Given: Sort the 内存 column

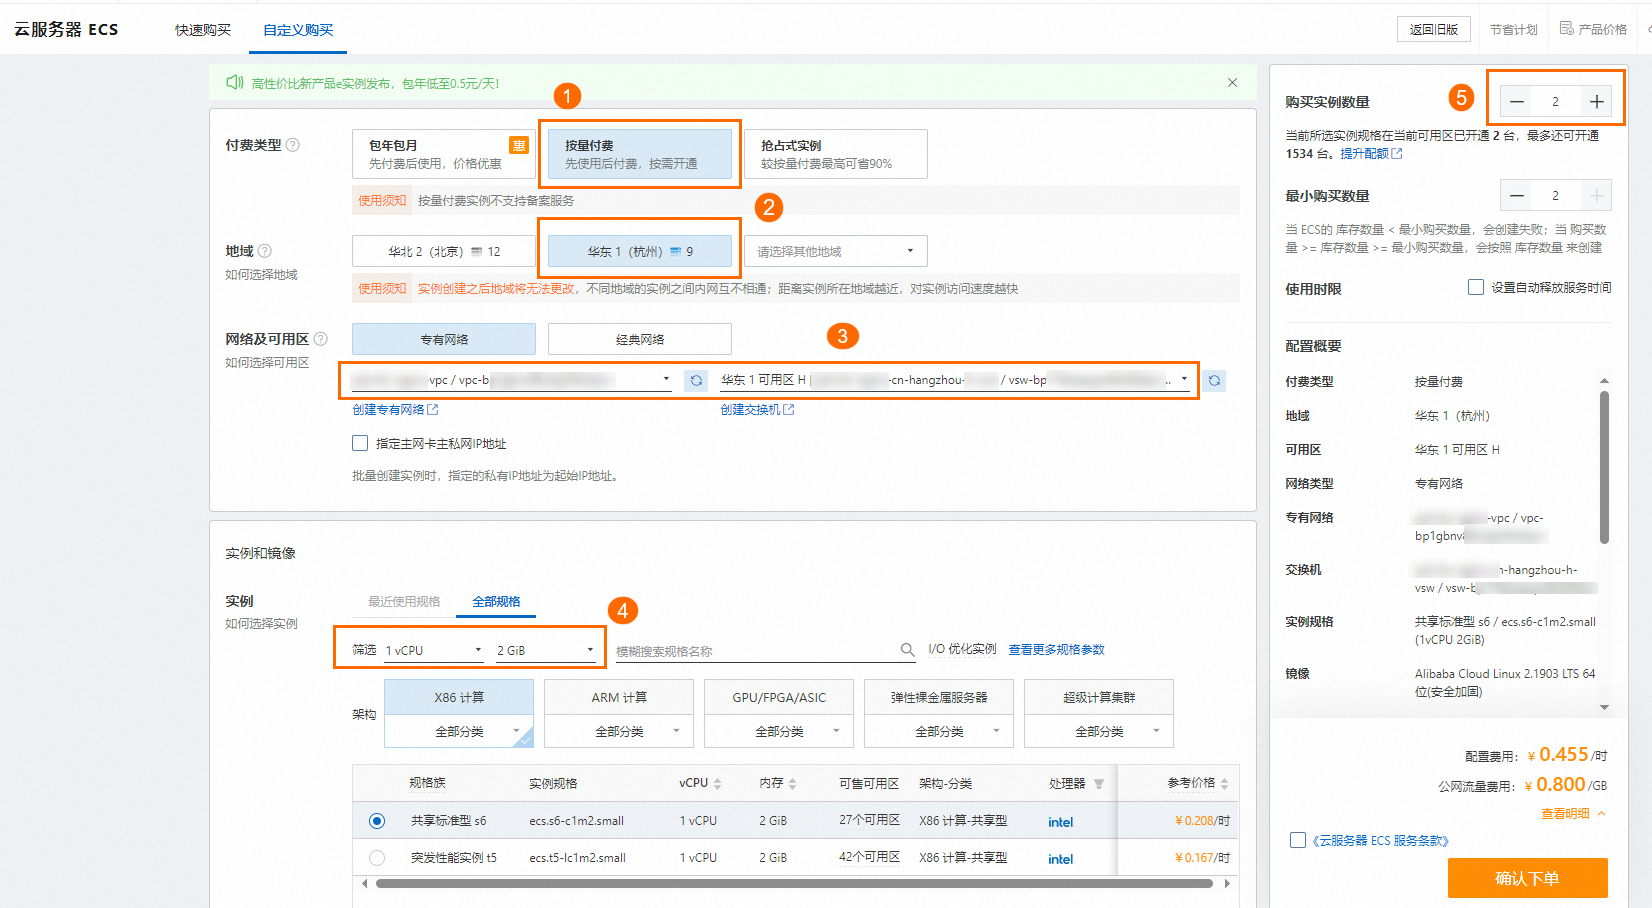Looking at the screenshot, I should click(x=792, y=784).
